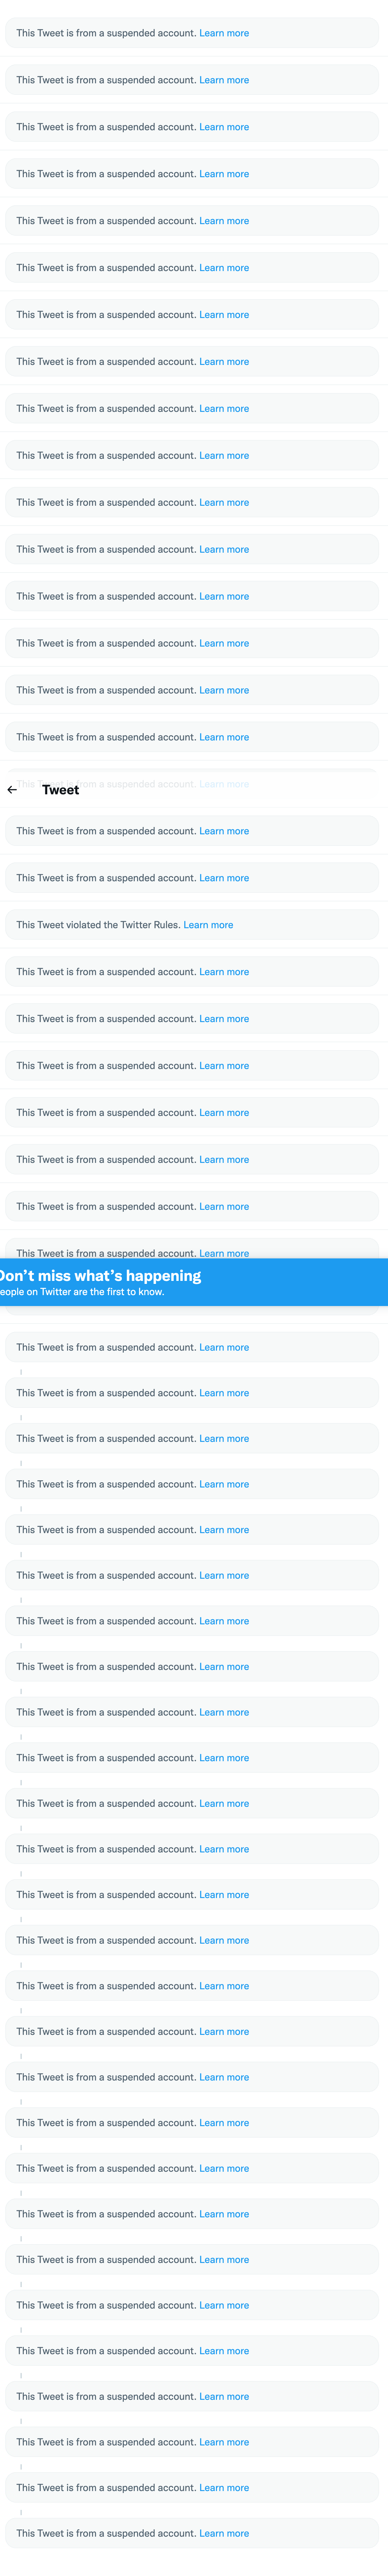Click the first Learn more below the blue banner
The width and height of the screenshot is (388, 2576).
pos(224,1347)
